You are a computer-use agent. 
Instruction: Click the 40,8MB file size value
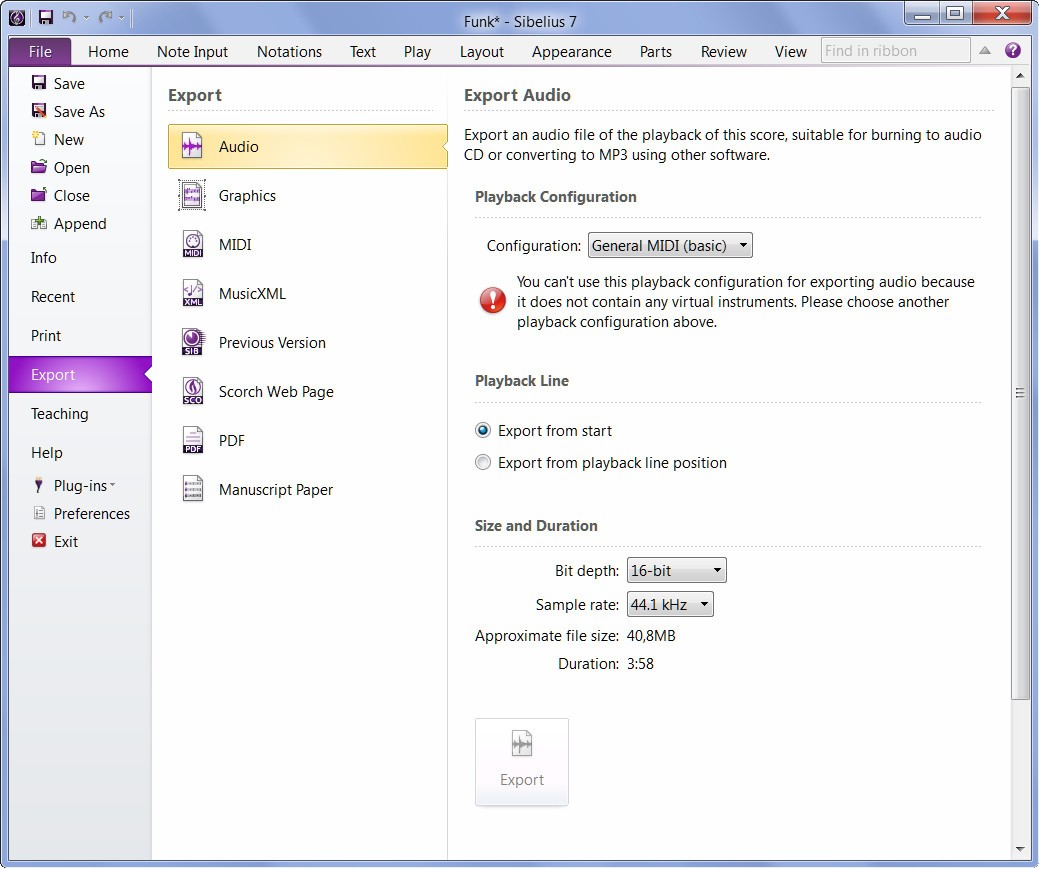[651, 635]
